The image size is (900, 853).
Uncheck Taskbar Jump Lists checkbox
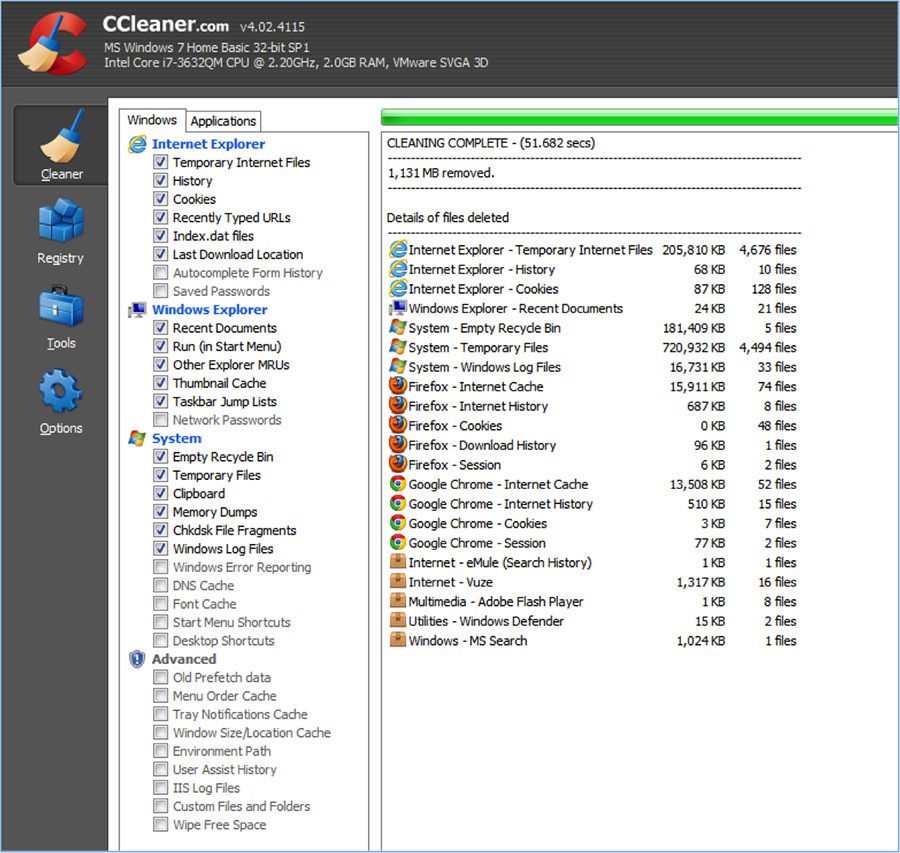pos(161,401)
